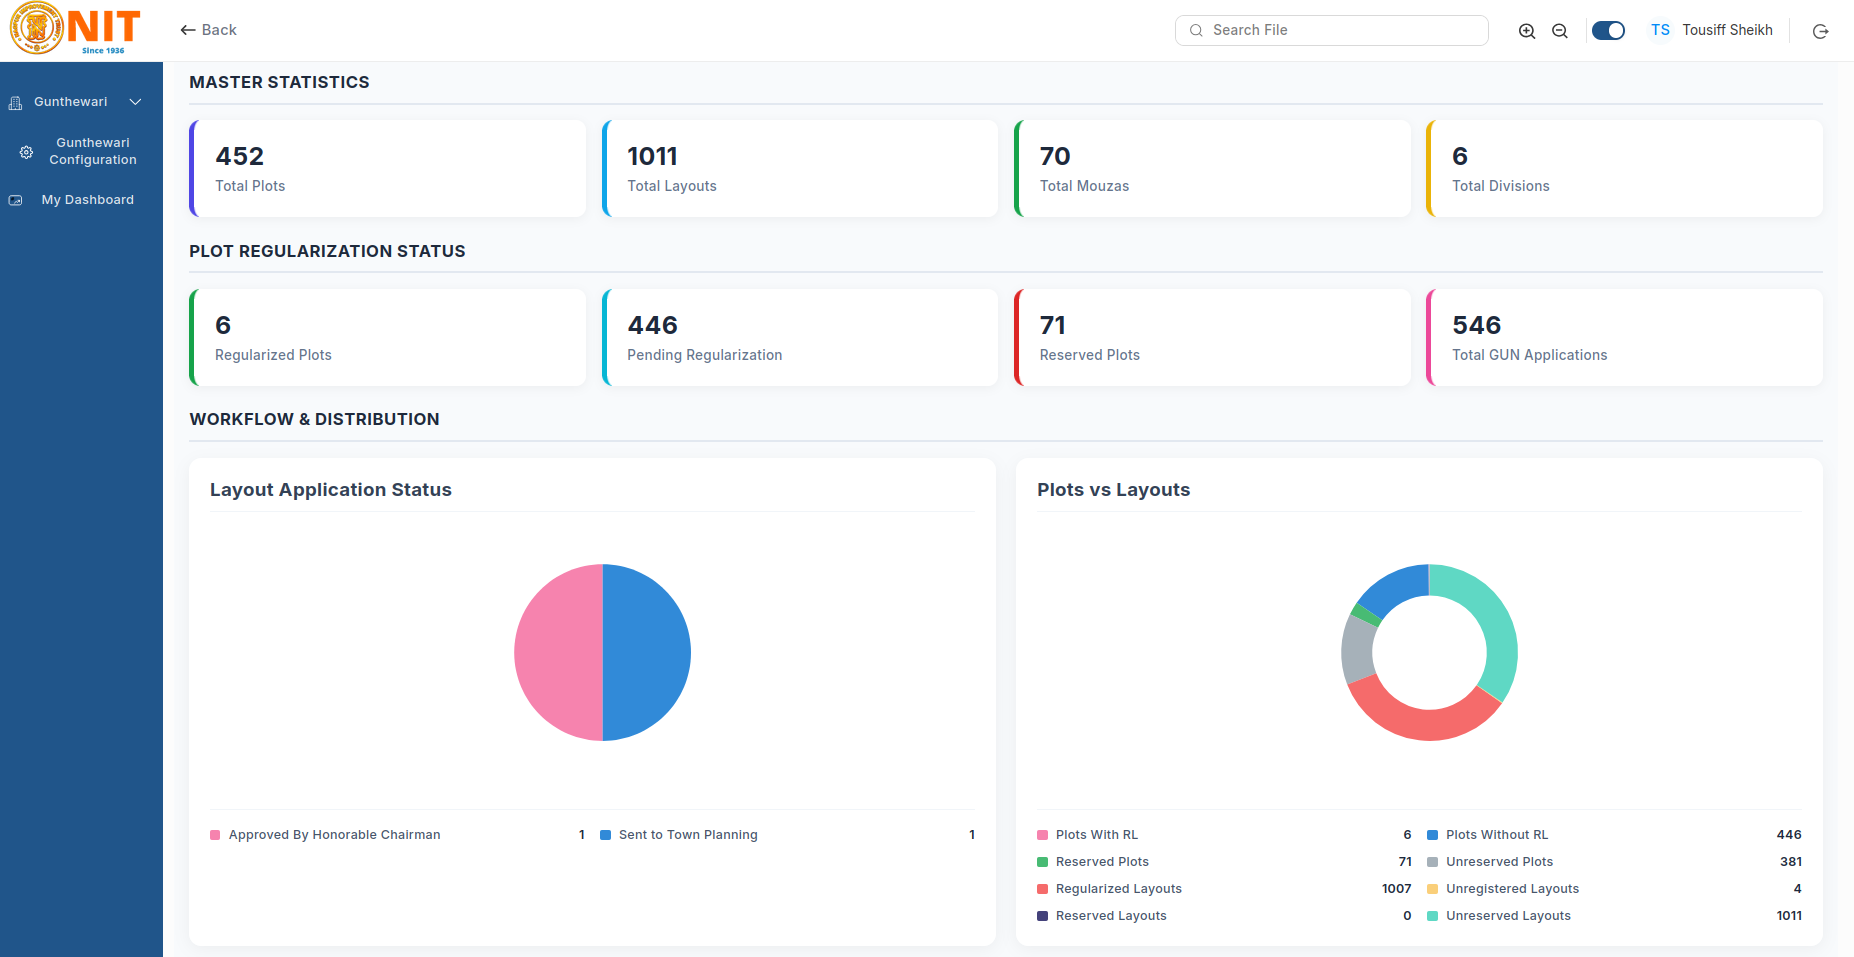
Task: Click the pink Approved By Honorable Chairman swatch
Action: click(215, 835)
